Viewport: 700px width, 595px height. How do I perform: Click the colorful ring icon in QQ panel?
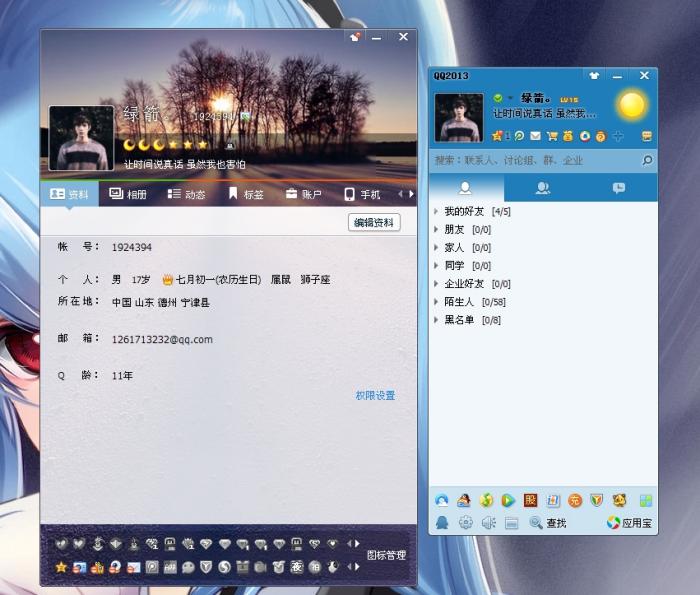tap(584, 136)
